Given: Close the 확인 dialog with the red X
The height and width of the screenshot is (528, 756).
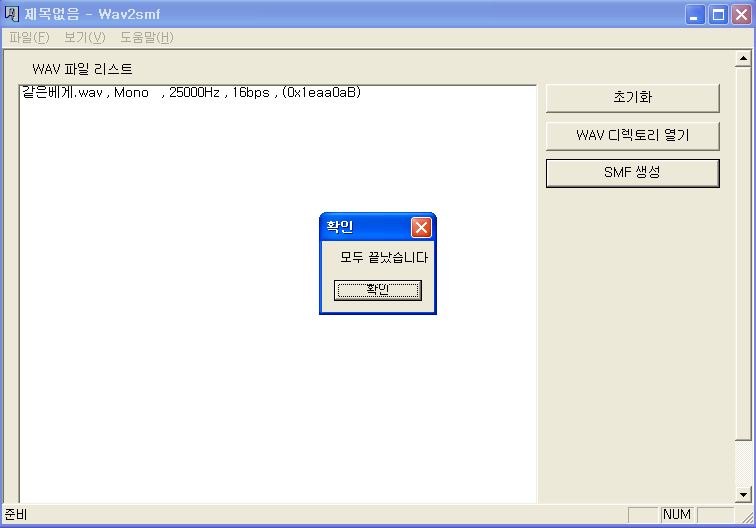Looking at the screenshot, I should (x=421, y=228).
